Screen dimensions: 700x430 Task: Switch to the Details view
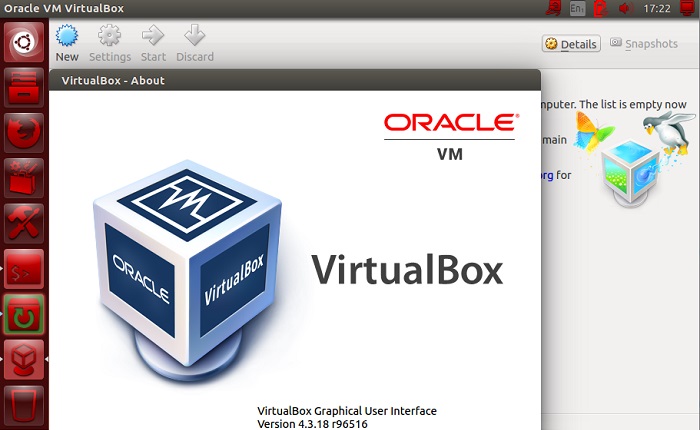571,44
